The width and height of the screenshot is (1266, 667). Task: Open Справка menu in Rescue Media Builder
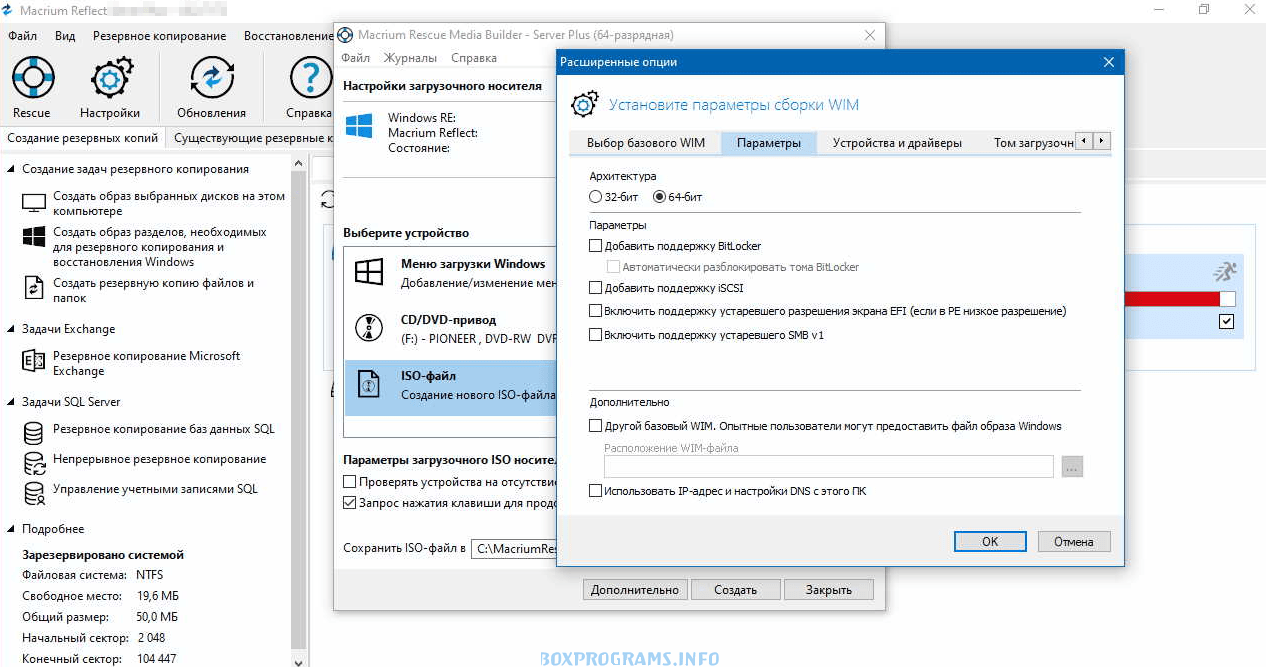pos(474,58)
